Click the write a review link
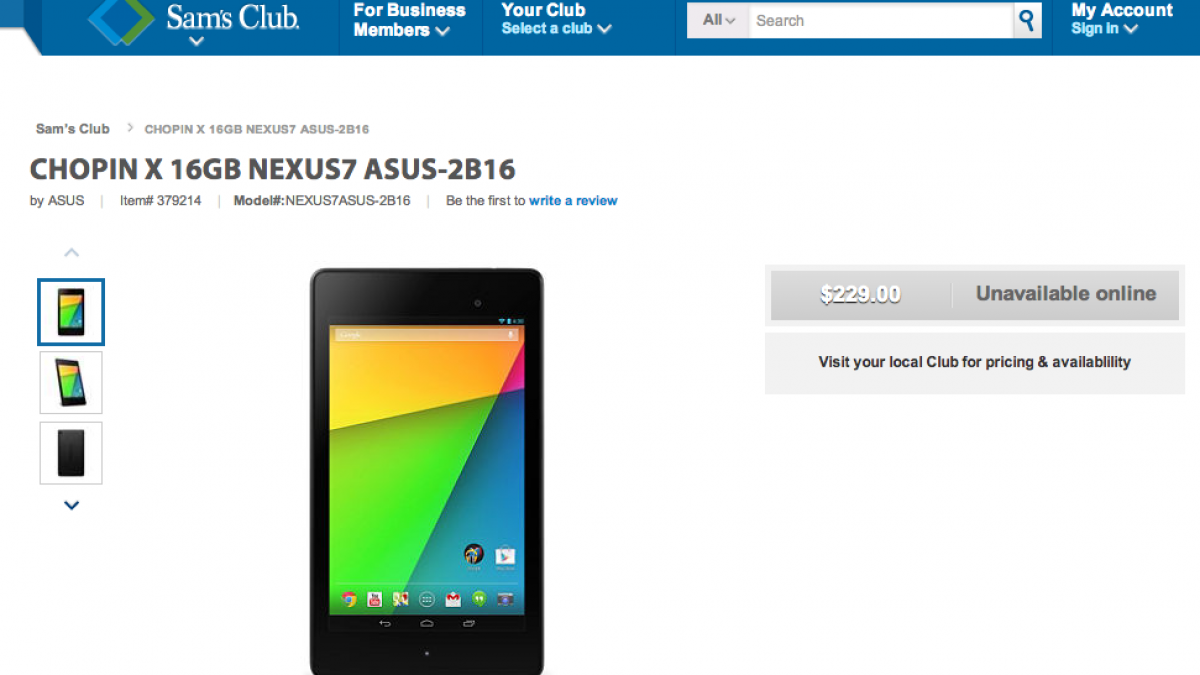Image resolution: width=1200 pixels, height=675 pixels. [573, 201]
